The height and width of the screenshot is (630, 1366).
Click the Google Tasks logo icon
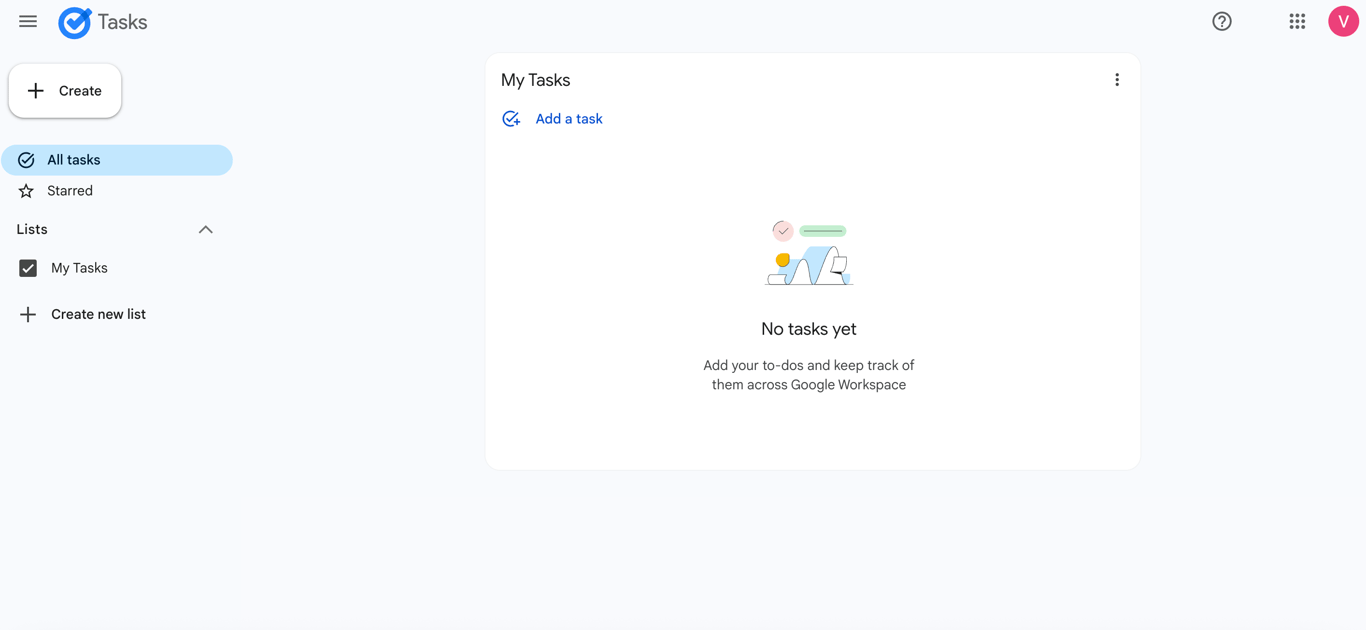pos(74,22)
